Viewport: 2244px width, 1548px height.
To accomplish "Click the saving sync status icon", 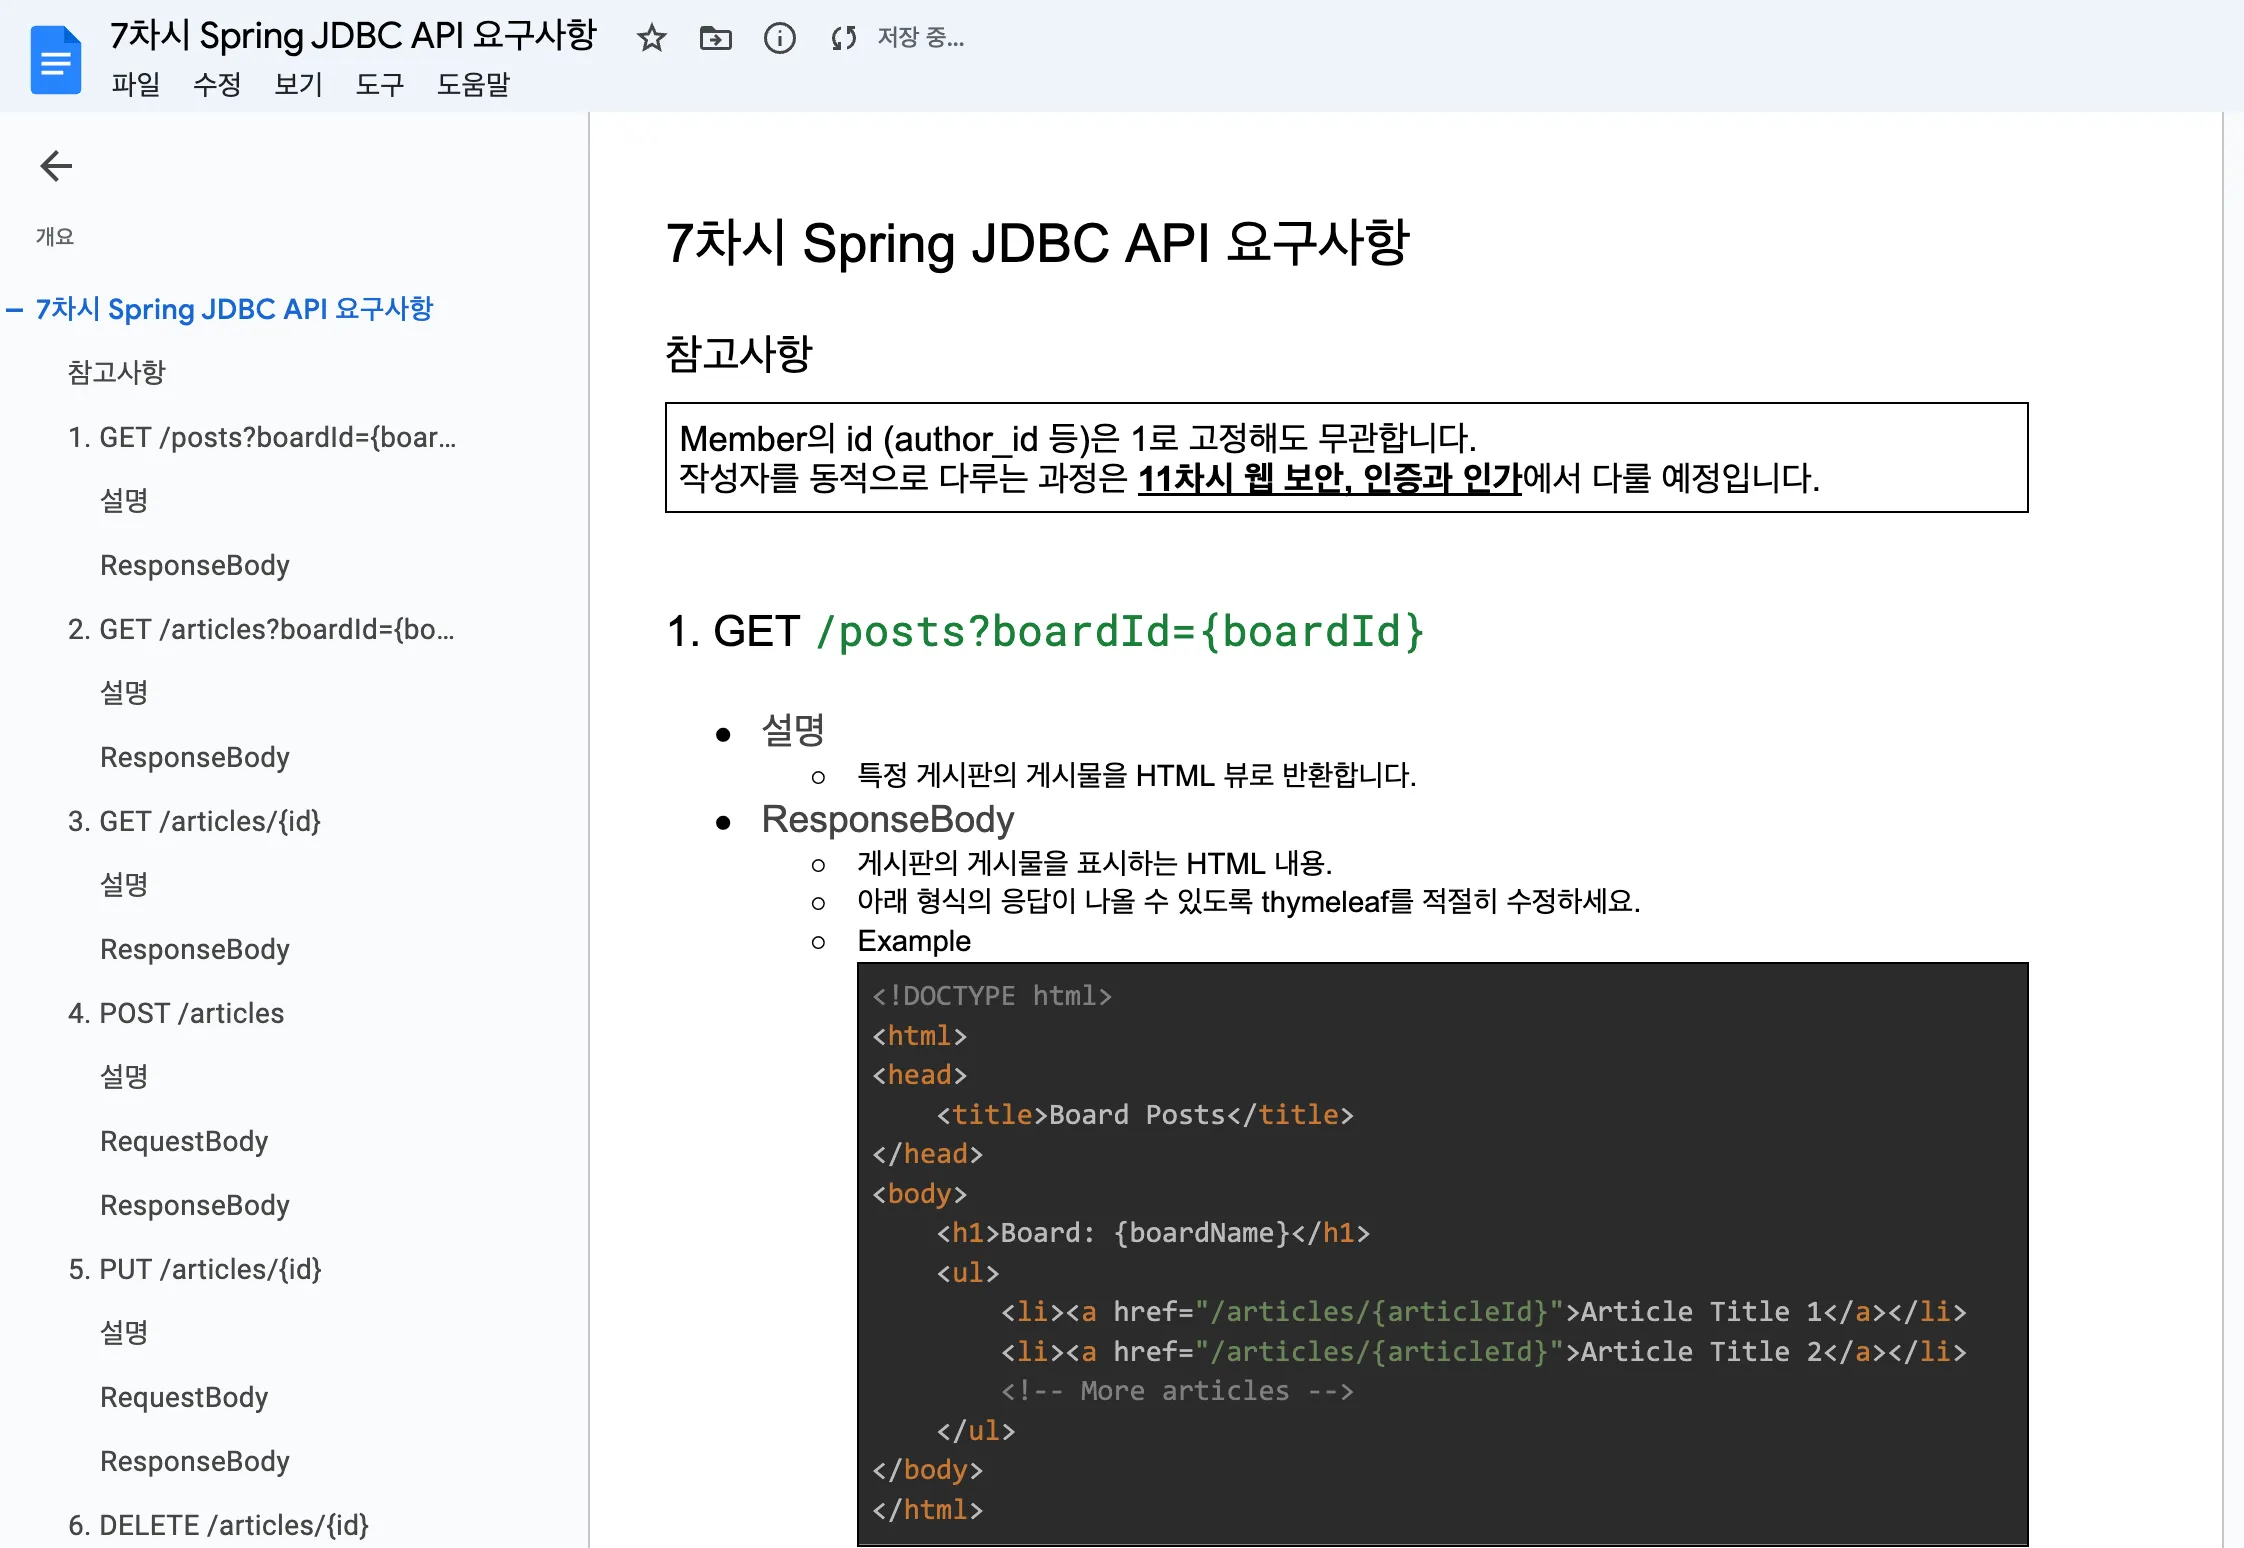I will click(843, 39).
